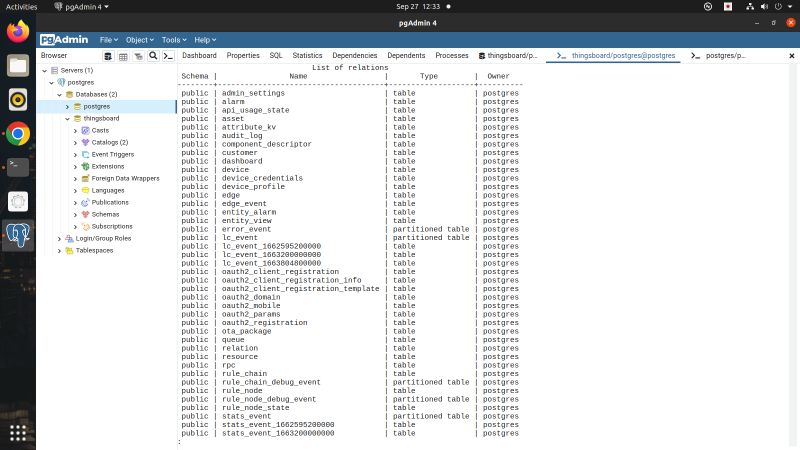
Task: Click the Filtered Rows toolbar icon
Action: tap(138, 56)
